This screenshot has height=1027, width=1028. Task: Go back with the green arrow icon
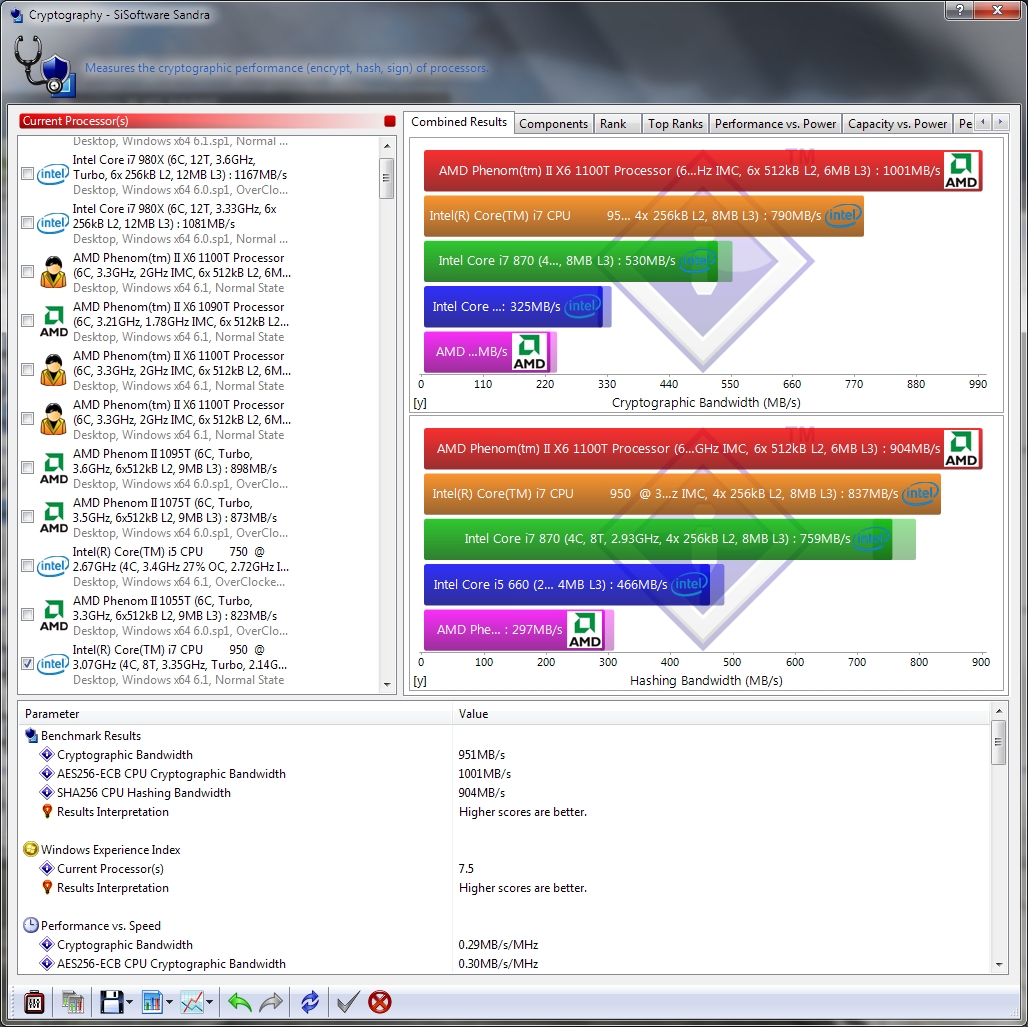240,1001
